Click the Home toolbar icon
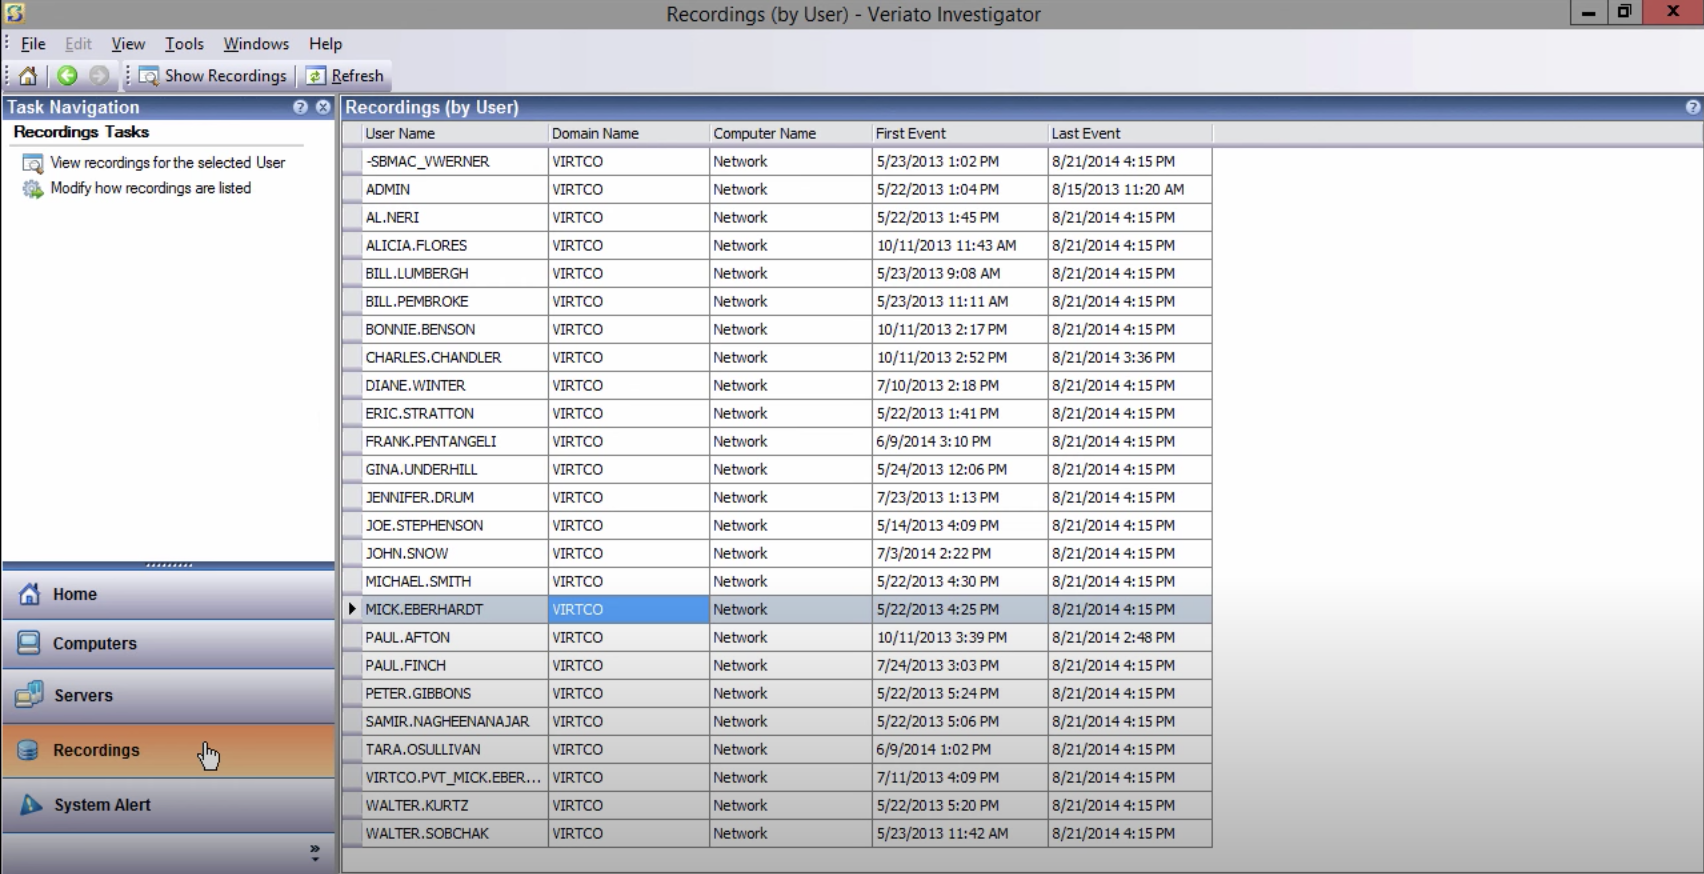 (28, 76)
